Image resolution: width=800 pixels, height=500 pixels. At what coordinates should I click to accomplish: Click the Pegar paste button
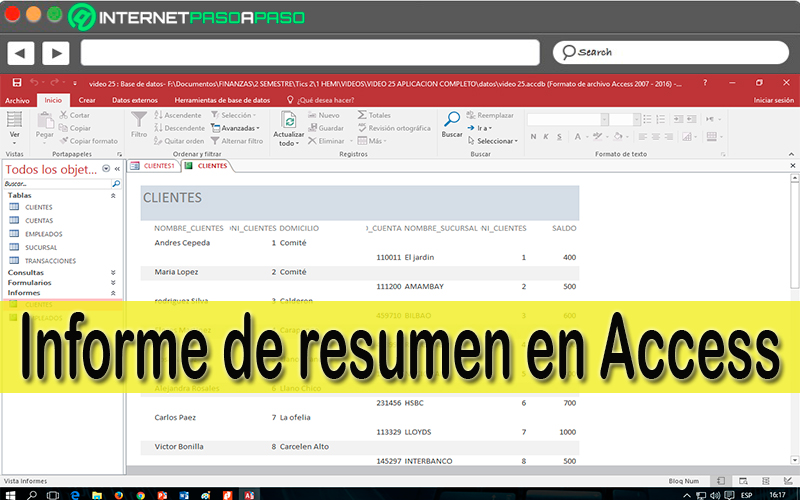point(45,128)
